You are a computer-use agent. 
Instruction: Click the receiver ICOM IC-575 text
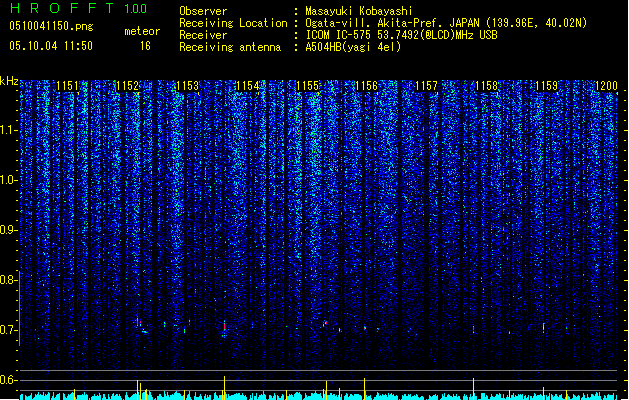401,35
